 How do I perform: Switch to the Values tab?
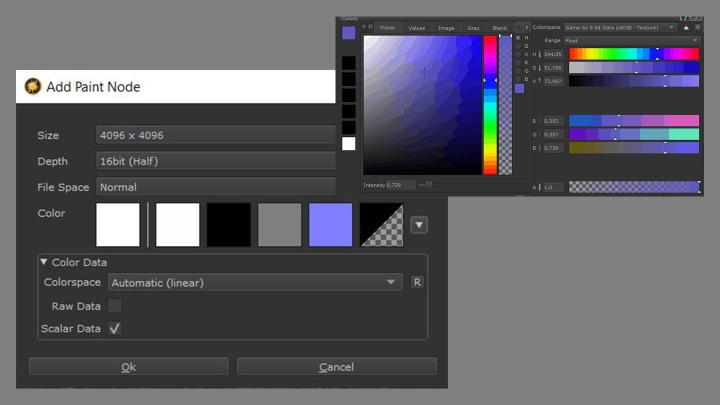click(x=416, y=28)
